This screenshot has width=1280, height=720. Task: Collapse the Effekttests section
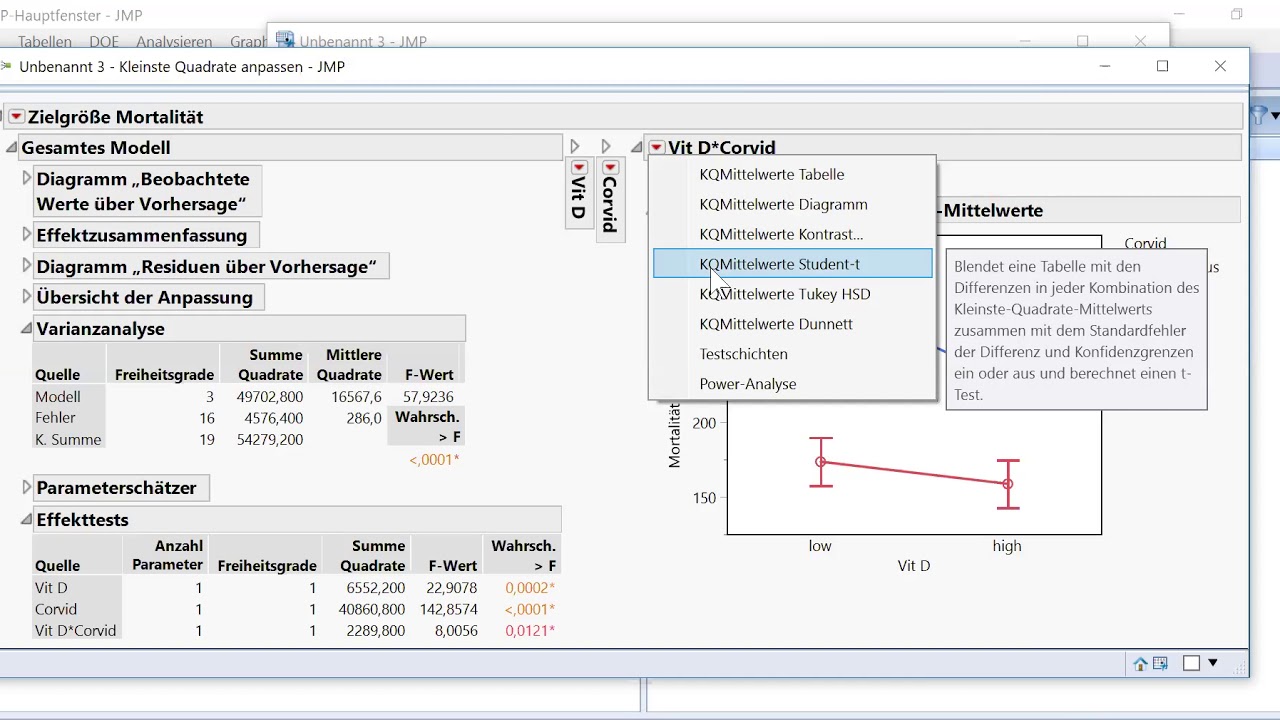(26, 520)
